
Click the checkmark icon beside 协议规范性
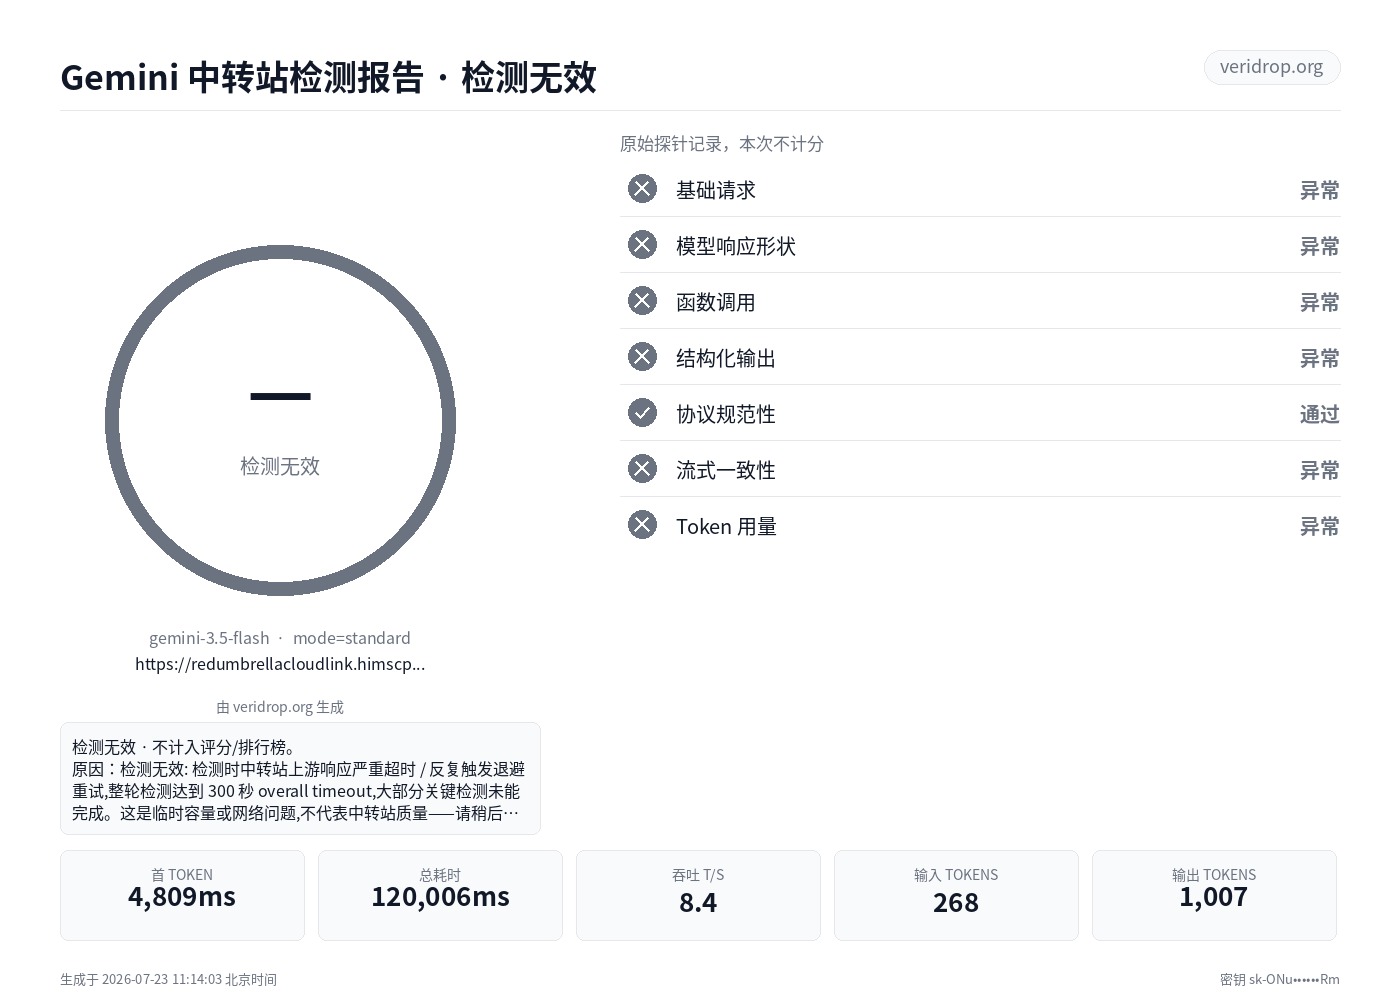coord(642,413)
